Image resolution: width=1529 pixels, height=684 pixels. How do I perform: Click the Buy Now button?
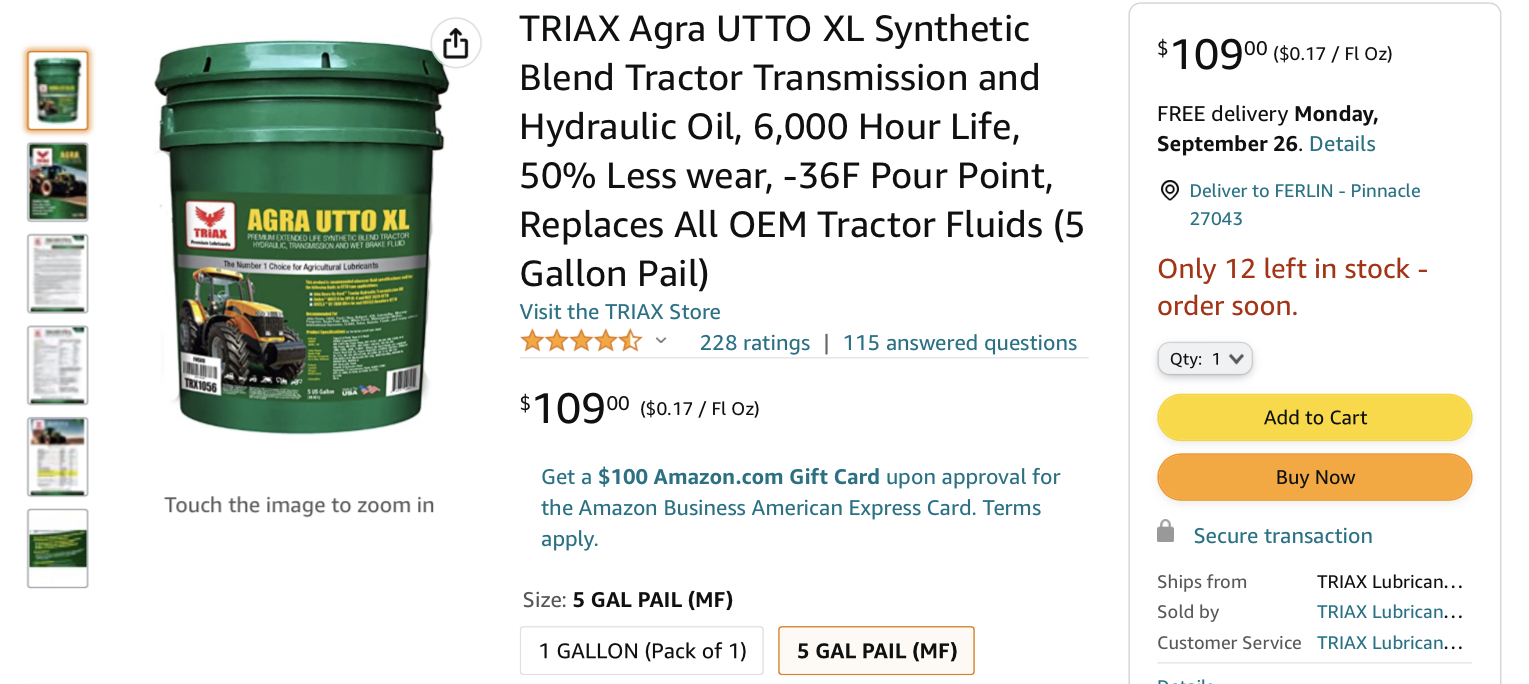(x=1314, y=478)
